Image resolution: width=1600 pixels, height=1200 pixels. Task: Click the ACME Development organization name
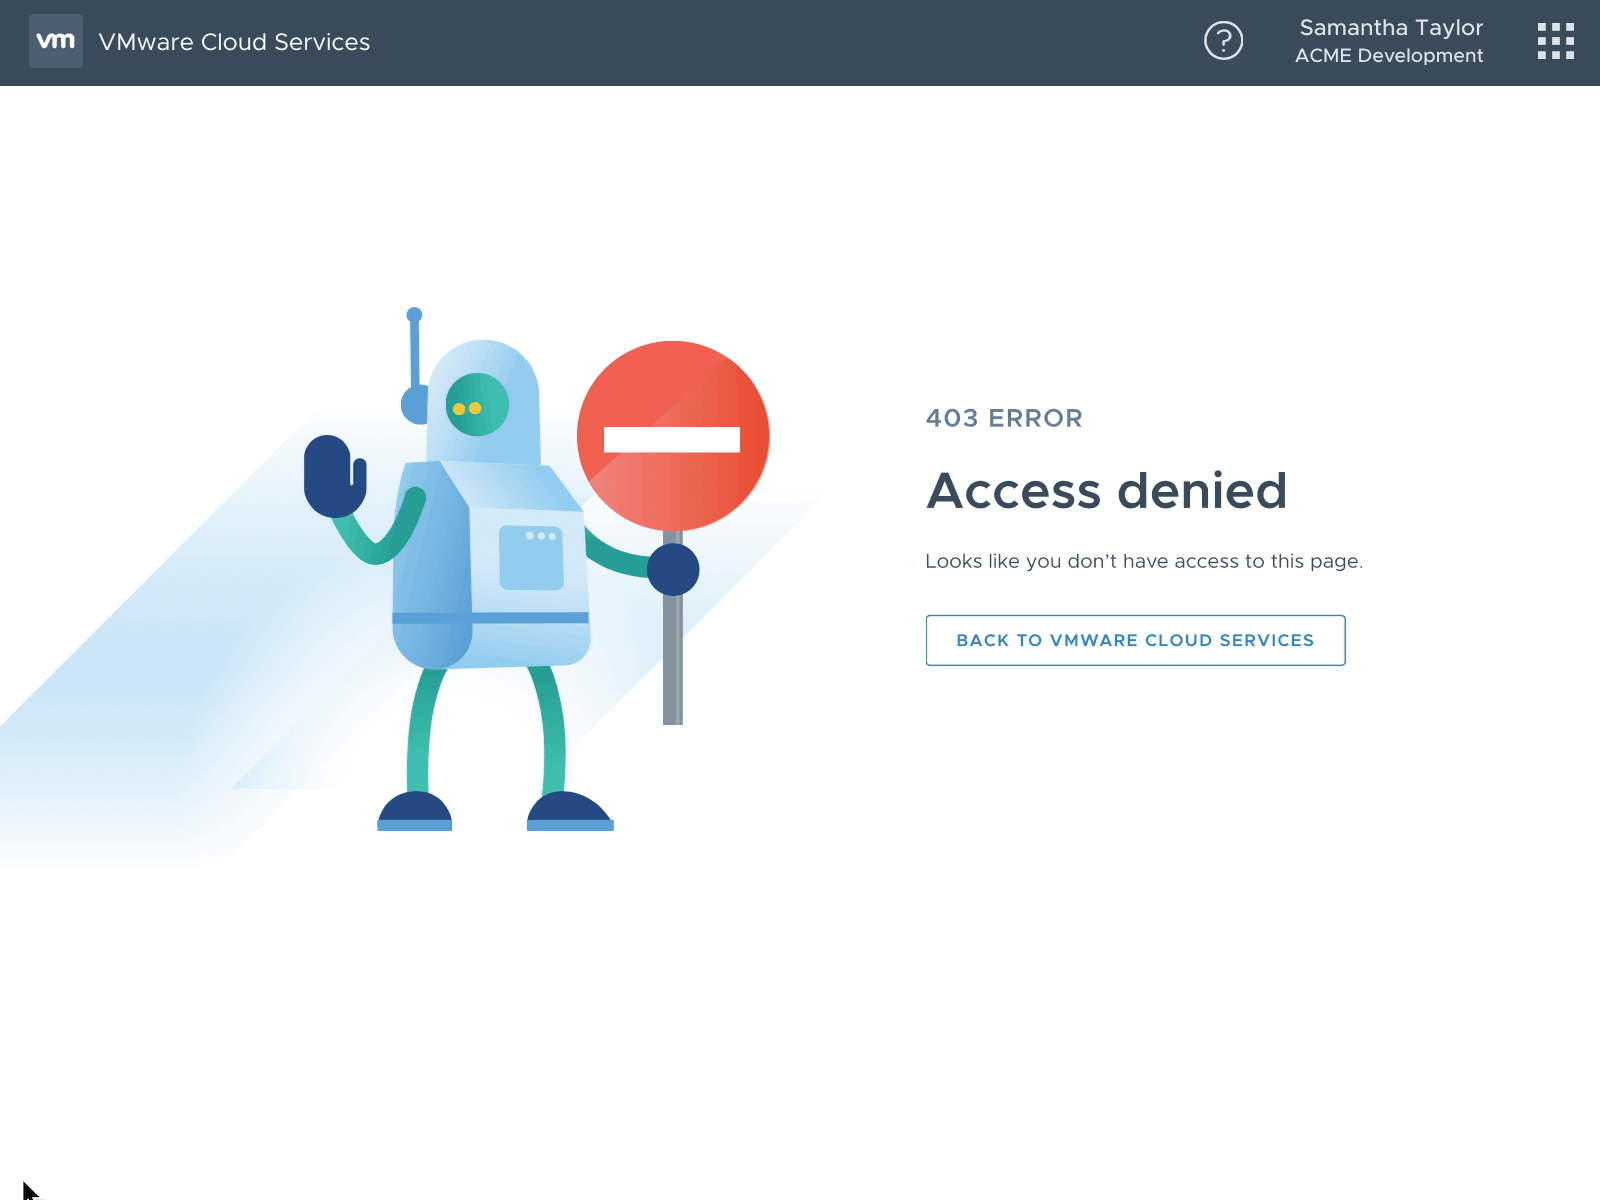pyautogui.click(x=1389, y=56)
